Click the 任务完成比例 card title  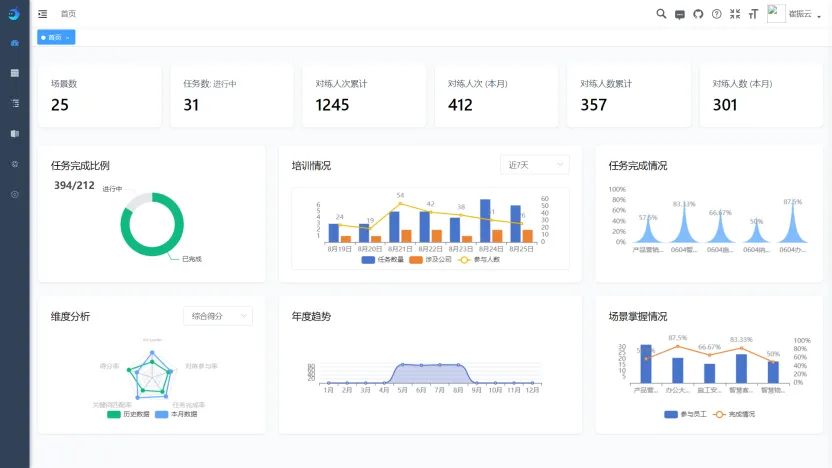80,166
